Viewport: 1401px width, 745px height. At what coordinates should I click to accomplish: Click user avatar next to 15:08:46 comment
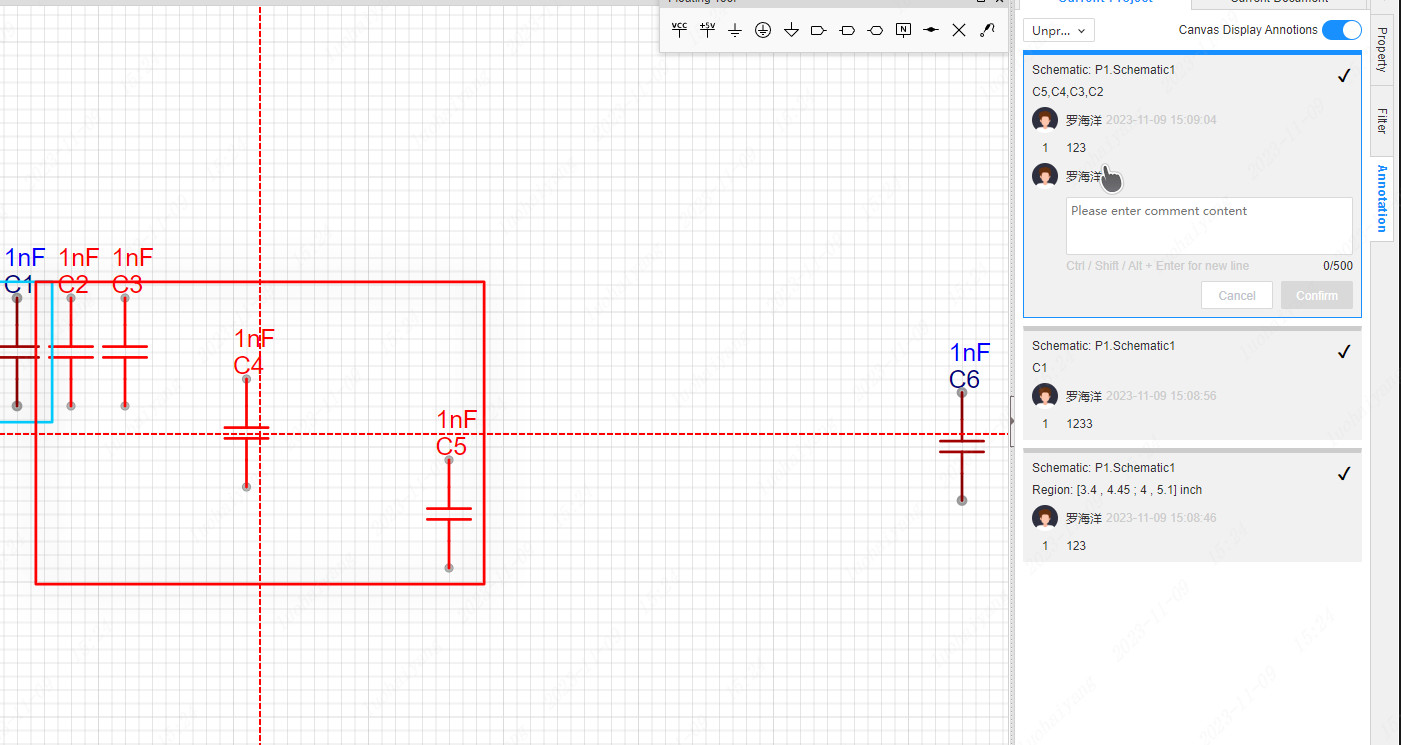pos(1045,518)
